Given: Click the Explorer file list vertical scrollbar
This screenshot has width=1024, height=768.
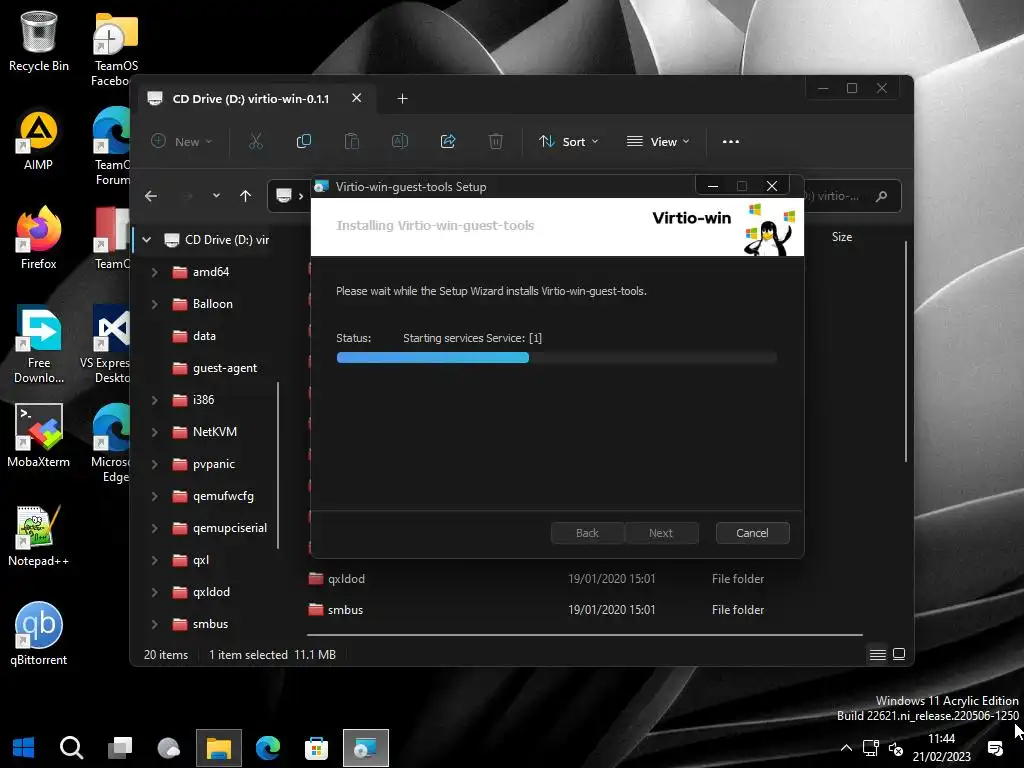Looking at the screenshot, I should pyautogui.click(x=906, y=351).
